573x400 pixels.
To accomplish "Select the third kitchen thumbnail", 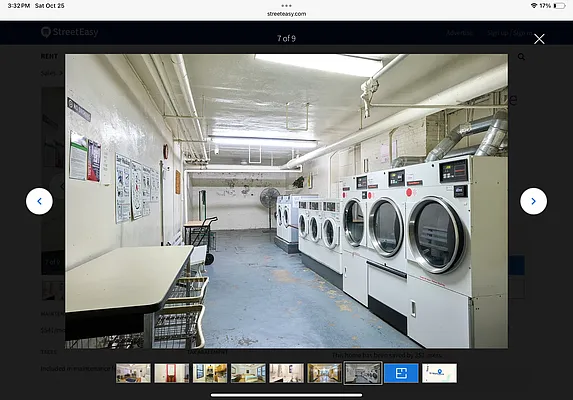I will pyautogui.click(x=210, y=373).
